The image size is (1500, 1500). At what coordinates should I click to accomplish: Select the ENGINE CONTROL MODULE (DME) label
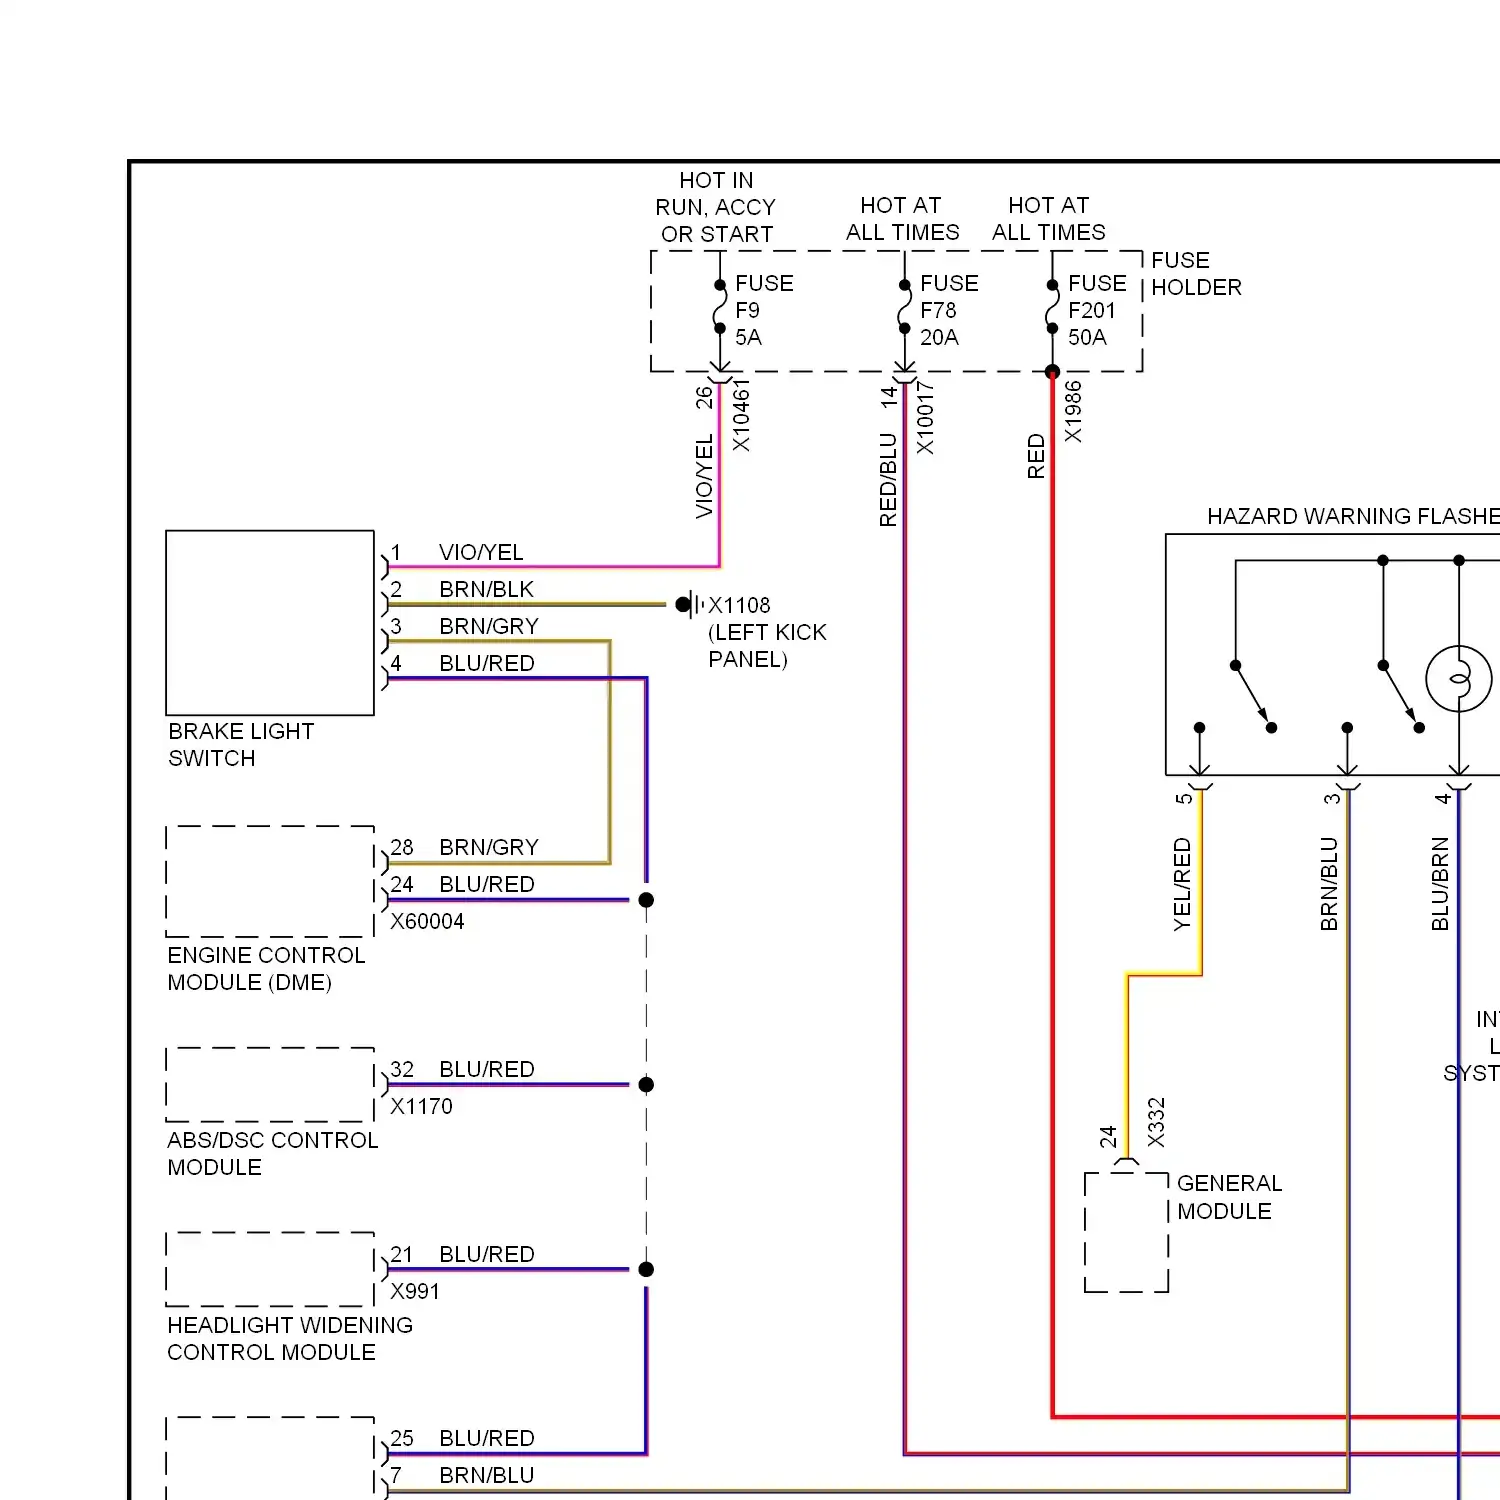[266, 969]
